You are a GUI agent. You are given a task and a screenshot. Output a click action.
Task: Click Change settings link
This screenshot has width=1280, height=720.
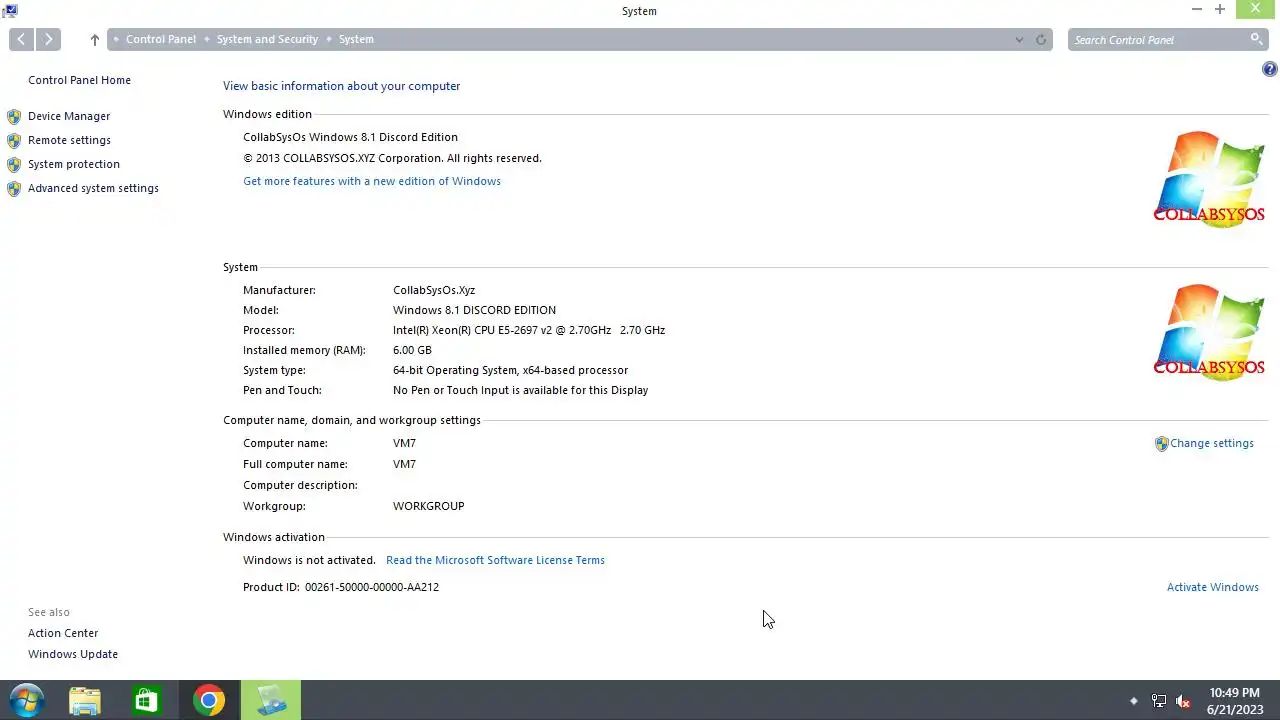tap(1212, 443)
